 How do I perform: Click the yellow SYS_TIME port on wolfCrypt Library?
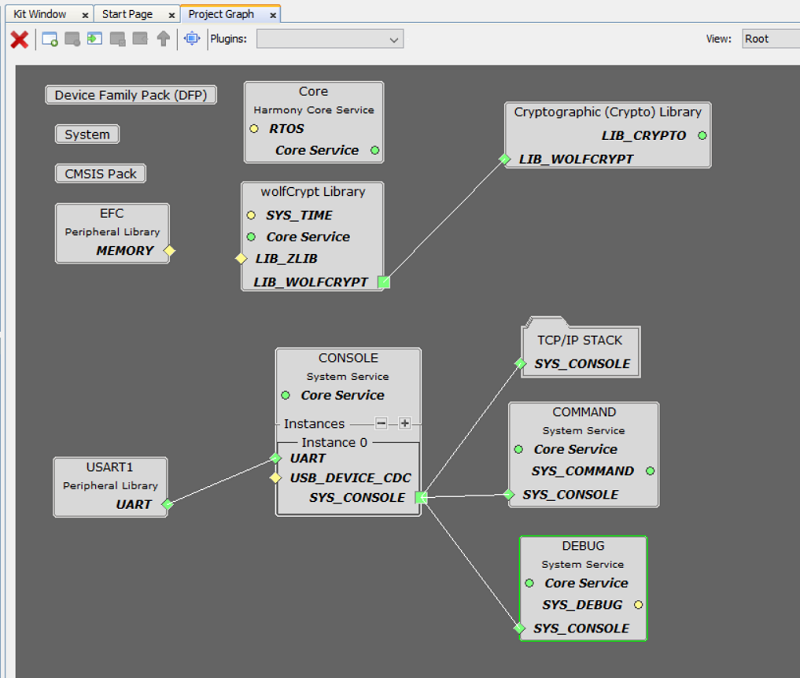point(251,215)
